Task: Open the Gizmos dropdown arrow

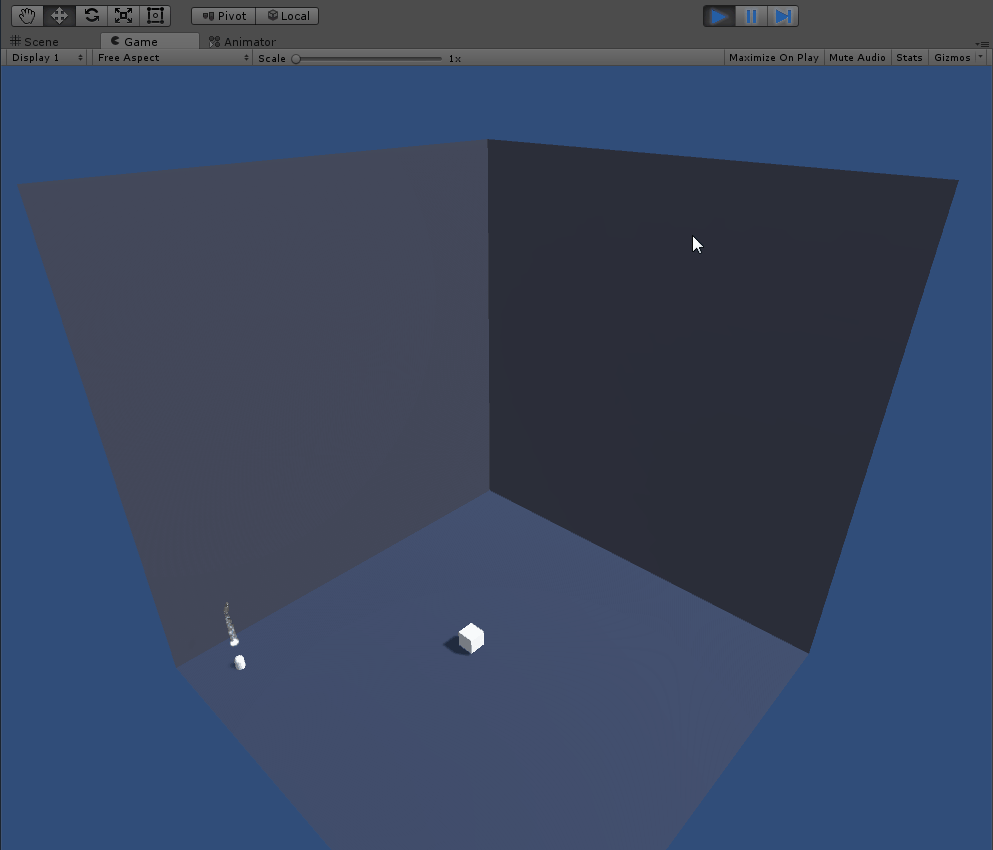Action: [x=981, y=57]
